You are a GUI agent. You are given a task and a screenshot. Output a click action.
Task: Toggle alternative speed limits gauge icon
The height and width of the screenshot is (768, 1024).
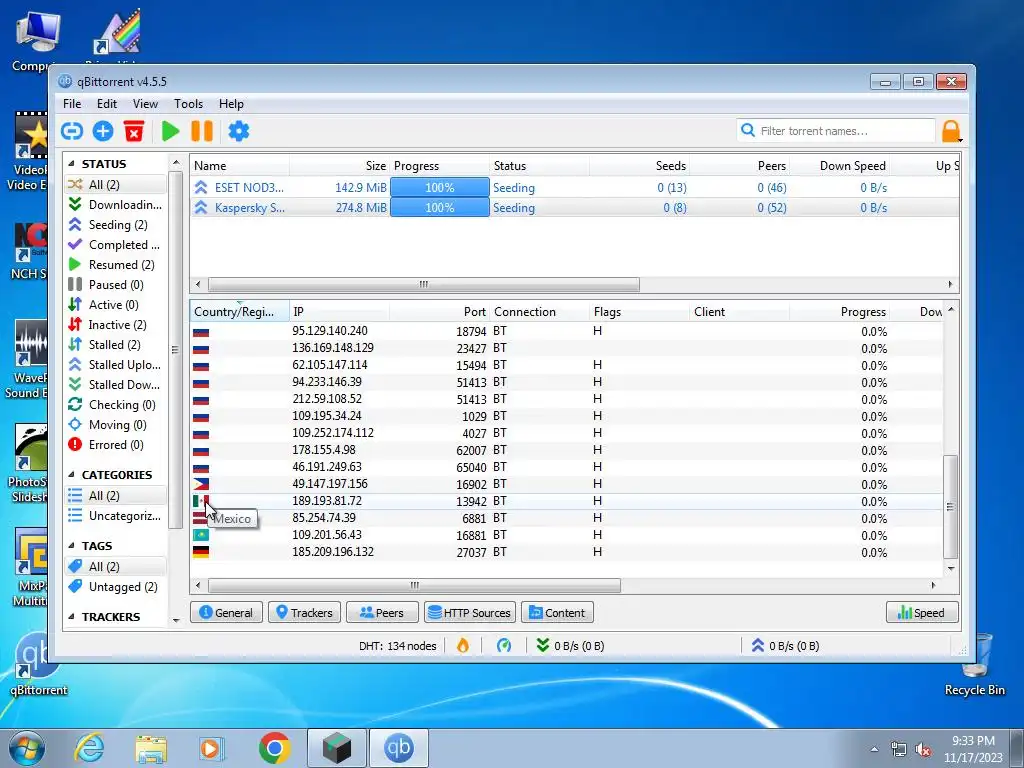coord(504,646)
